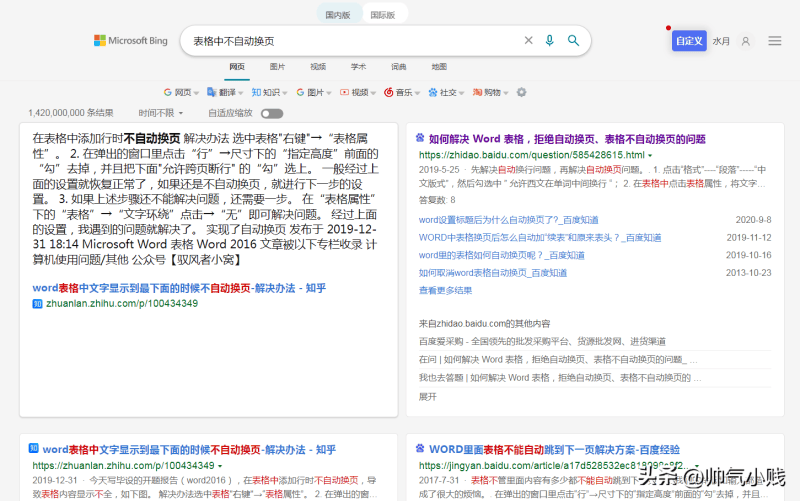Click the 水月 username
800x501 pixels.
pyautogui.click(x=721, y=41)
